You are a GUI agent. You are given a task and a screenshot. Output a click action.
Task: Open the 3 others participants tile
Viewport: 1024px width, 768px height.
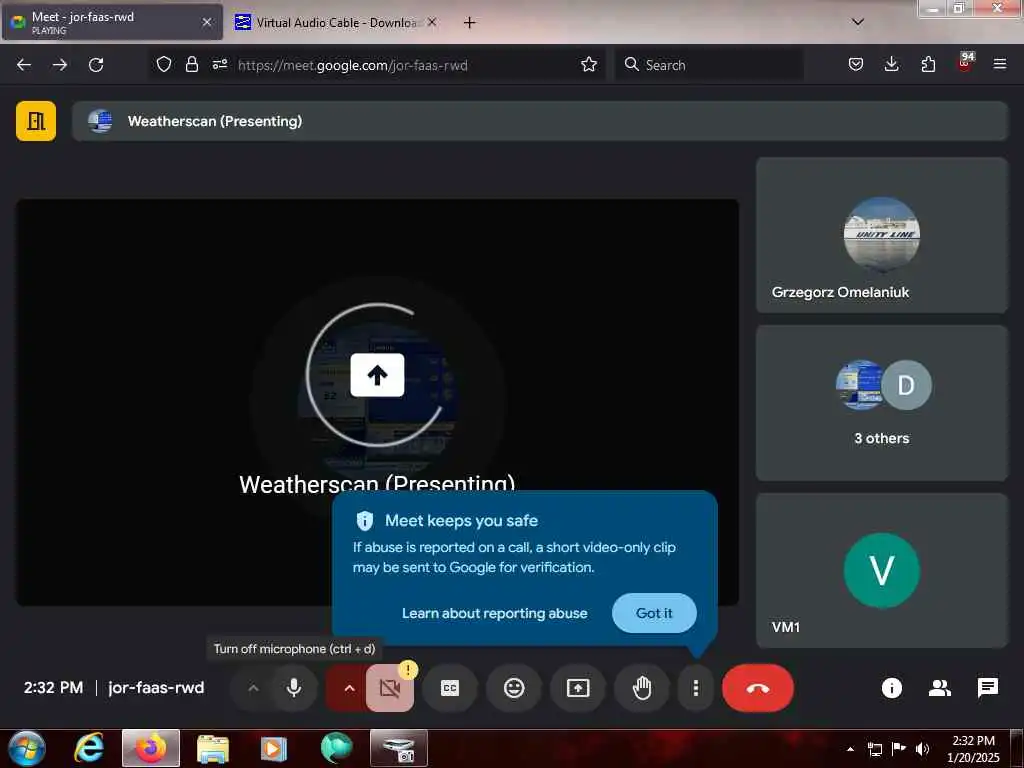coord(882,403)
